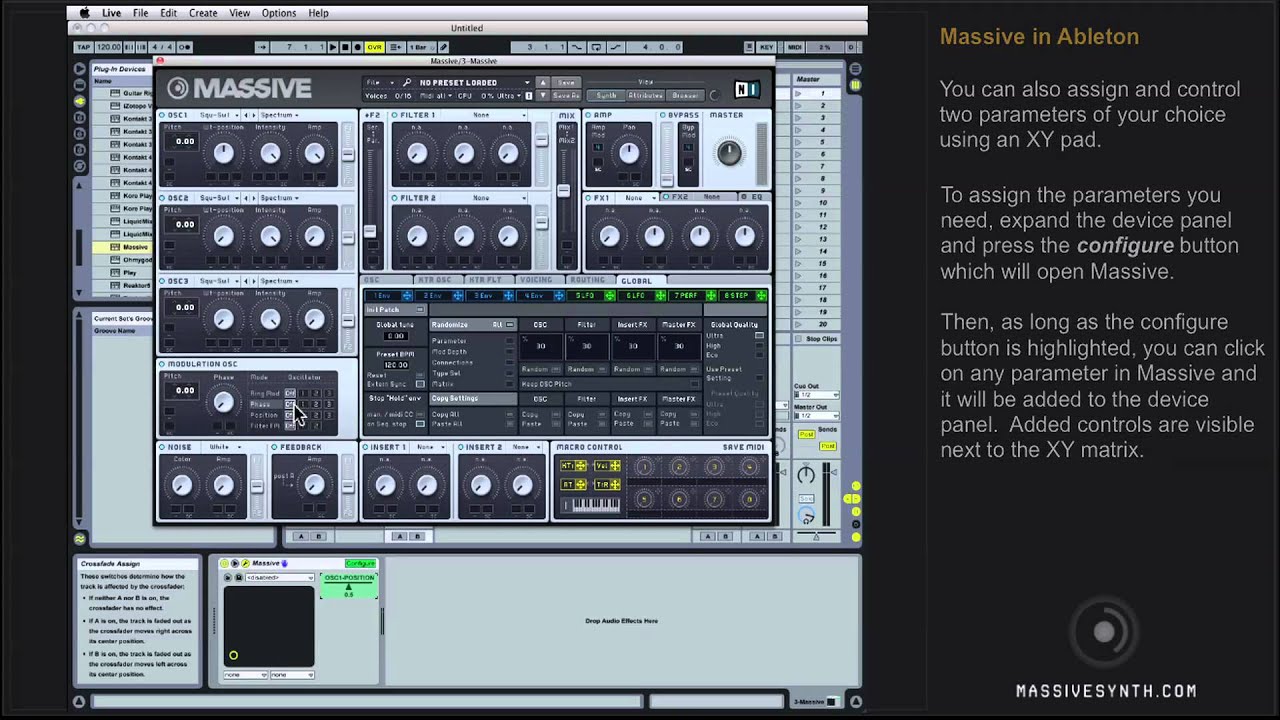Select Massive's Browser view button

click(685, 95)
